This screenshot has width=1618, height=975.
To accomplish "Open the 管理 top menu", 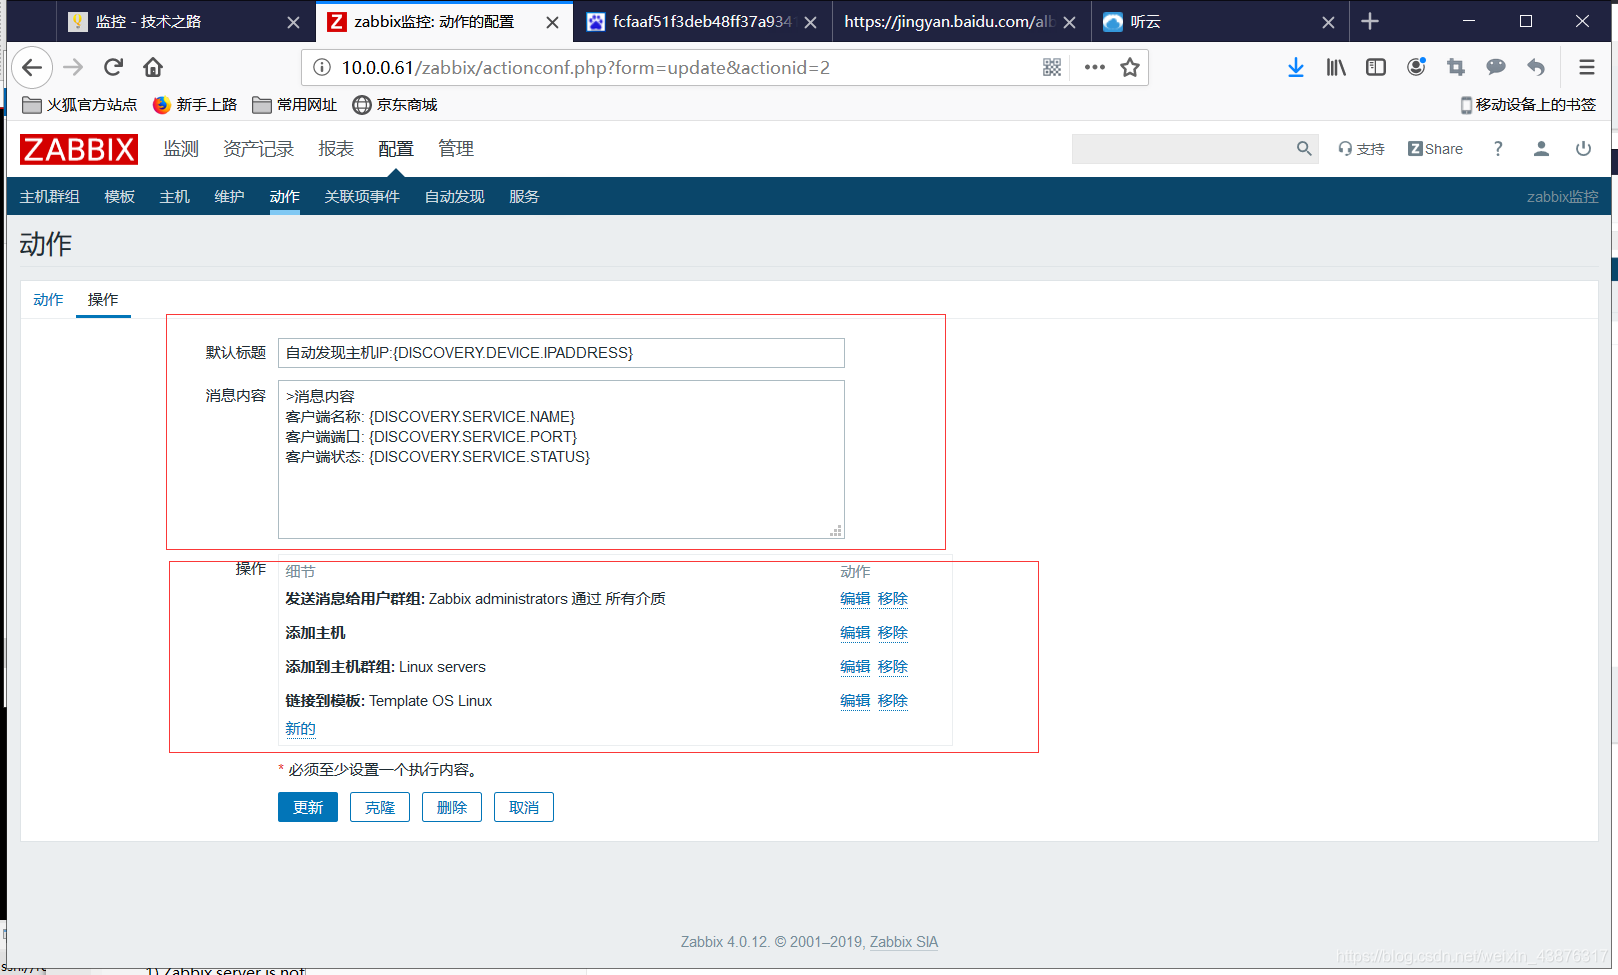I will pyautogui.click(x=456, y=148).
